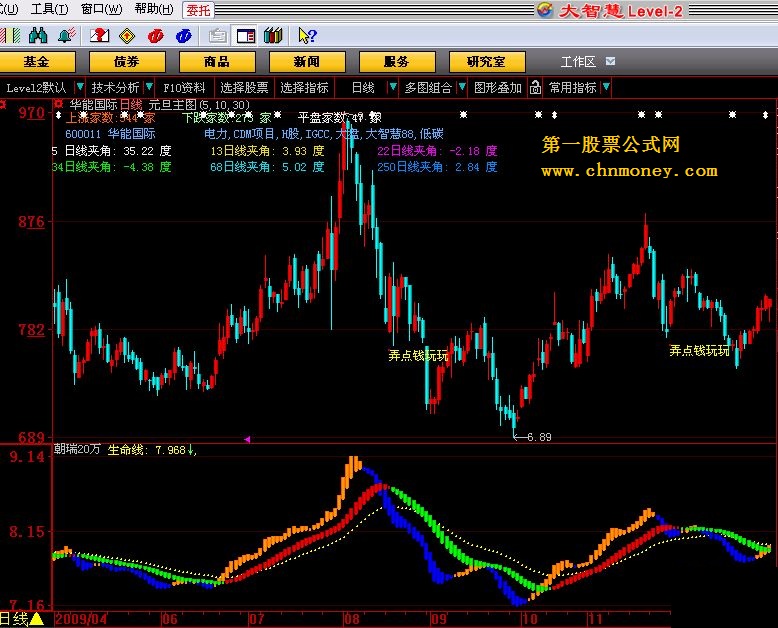This screenshot has height=628, width=778.
Task: Click the 图形叠加 overlay button
Action: [498, 88]
